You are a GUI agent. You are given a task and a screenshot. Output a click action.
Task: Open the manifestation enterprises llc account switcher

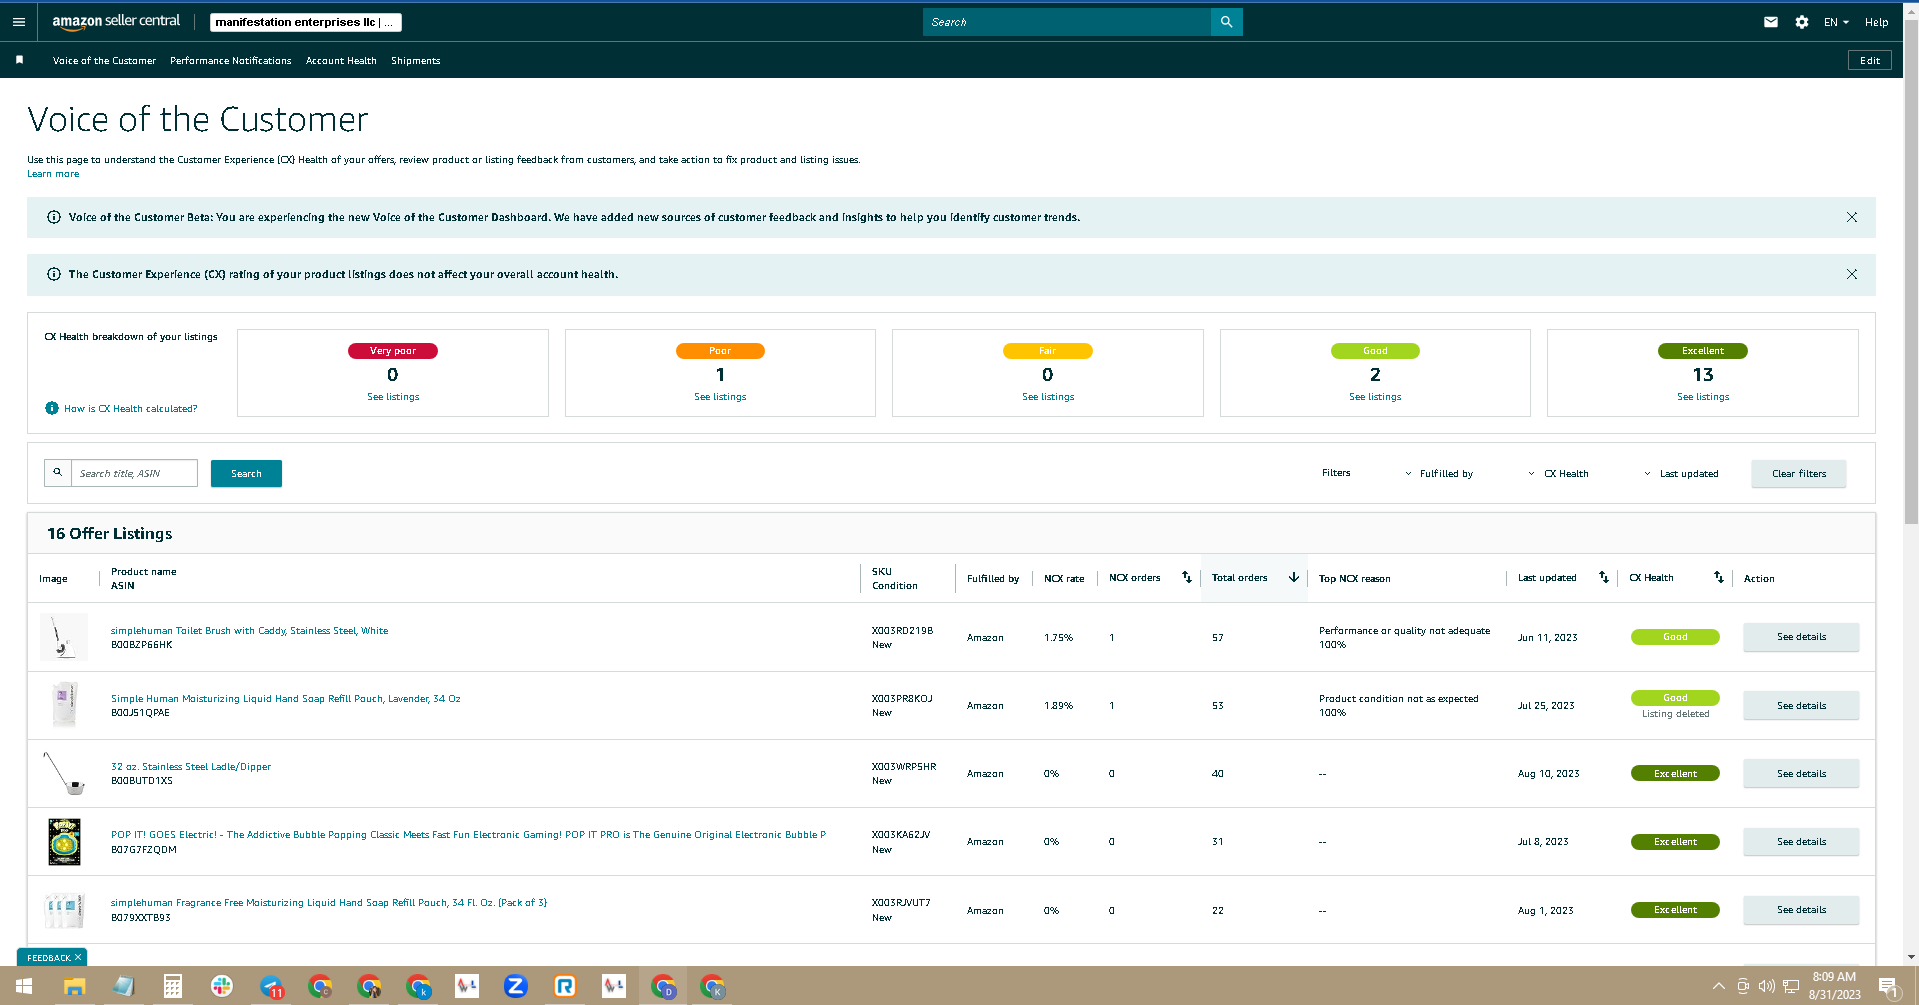(306, 22)
